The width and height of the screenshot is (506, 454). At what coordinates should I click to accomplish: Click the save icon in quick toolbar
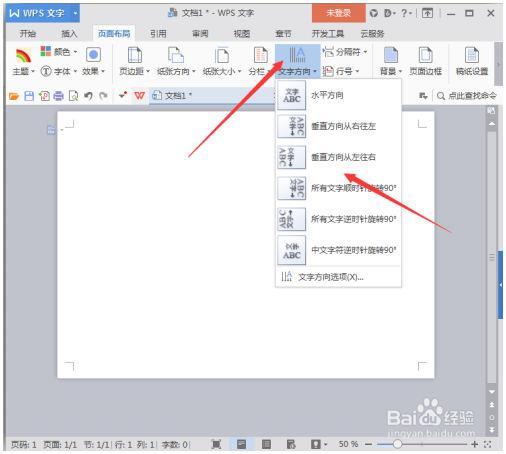29,96
